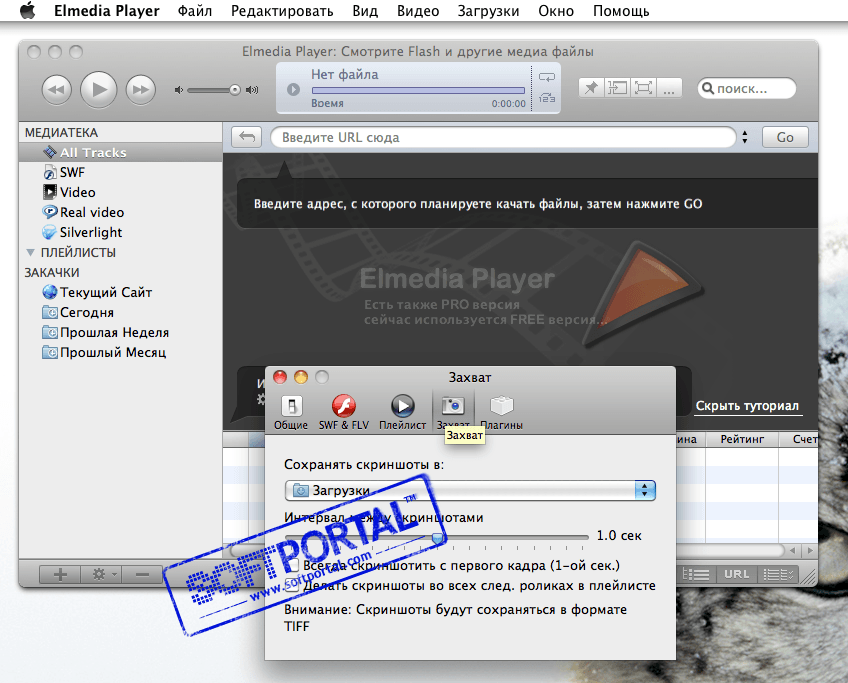Image resolution: width=848 pixels, height=683 pixels.
Task: Open the gear actions menu in the sidebar footer
Action: tap(101, 574)
